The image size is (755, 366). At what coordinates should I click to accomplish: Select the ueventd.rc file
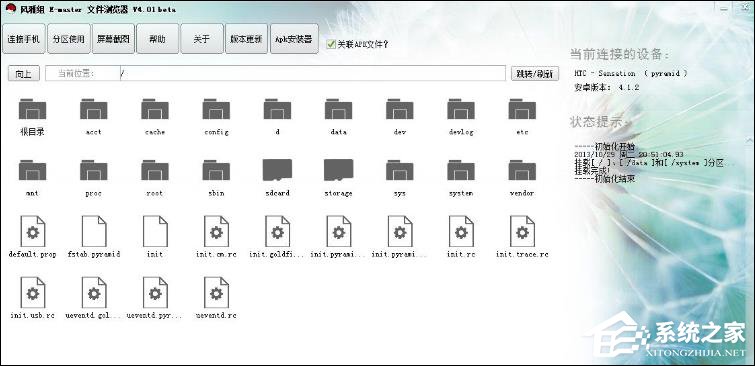(216, 292)
